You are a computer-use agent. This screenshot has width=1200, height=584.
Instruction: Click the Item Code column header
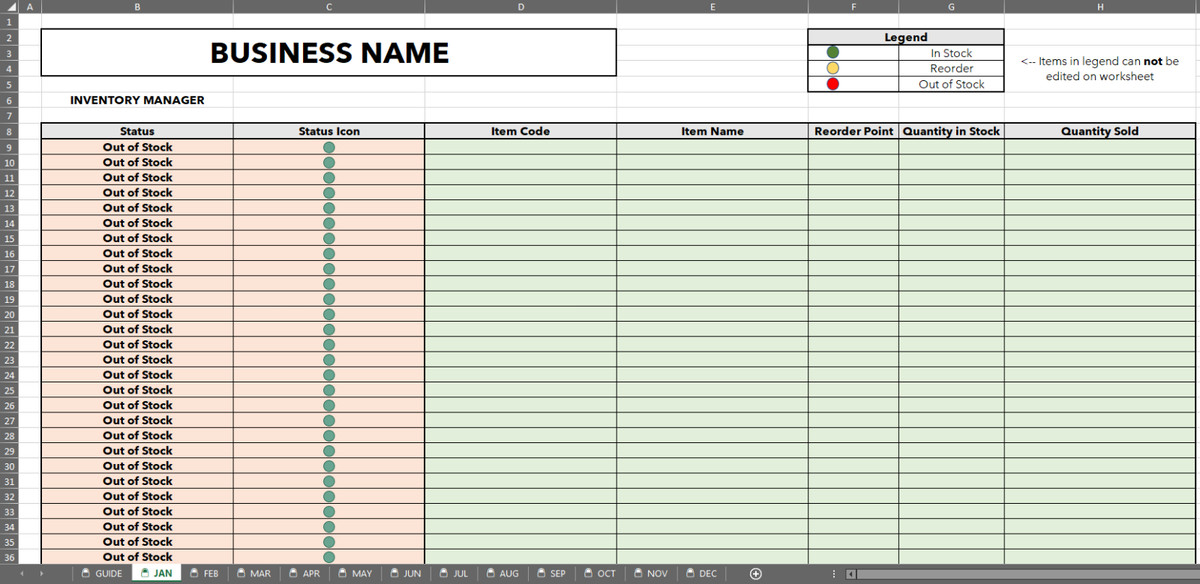tap(521, 130)
